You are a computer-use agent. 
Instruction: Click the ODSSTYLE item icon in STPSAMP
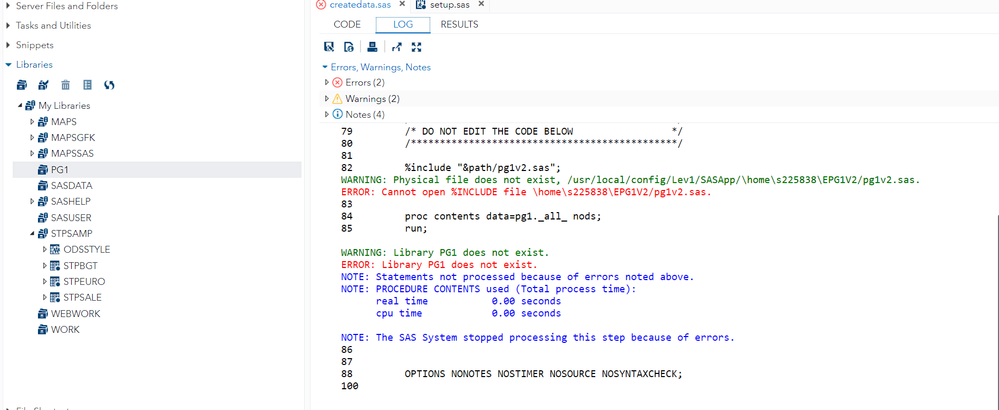coord(56,250)
